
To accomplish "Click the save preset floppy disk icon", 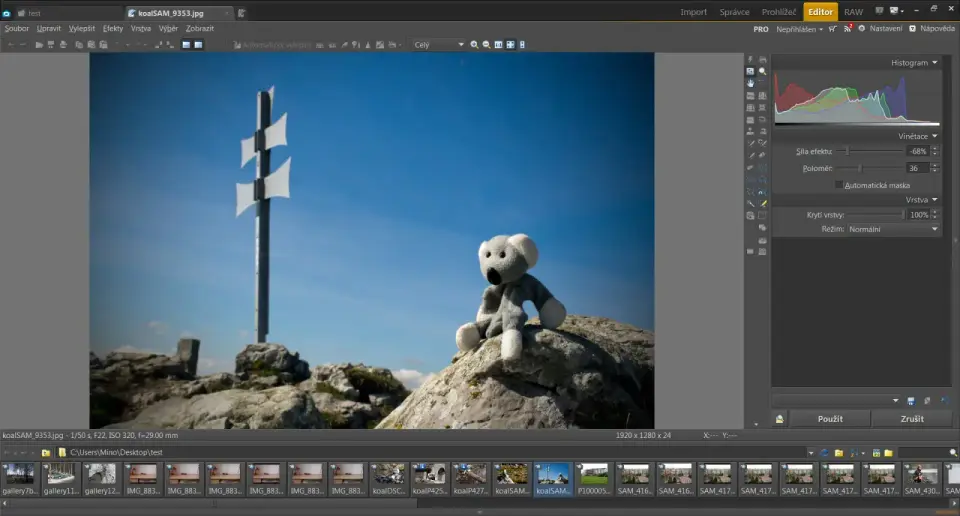I will tap(911, 401).
